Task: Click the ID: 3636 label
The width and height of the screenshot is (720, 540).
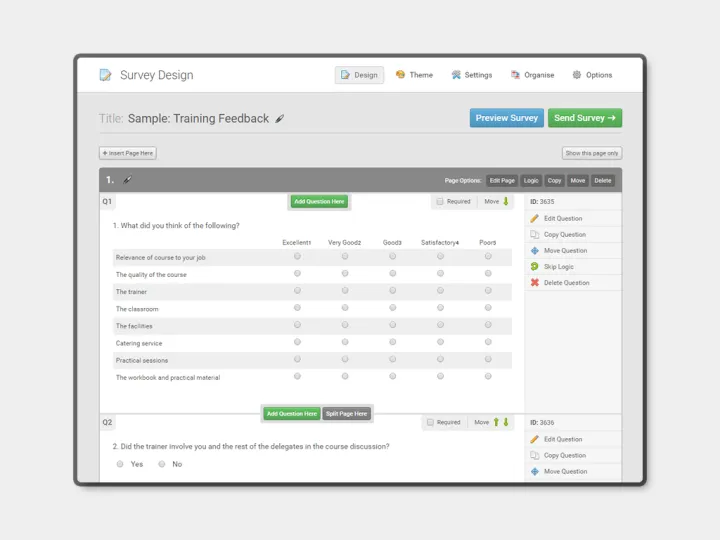Action: [542, 422]
